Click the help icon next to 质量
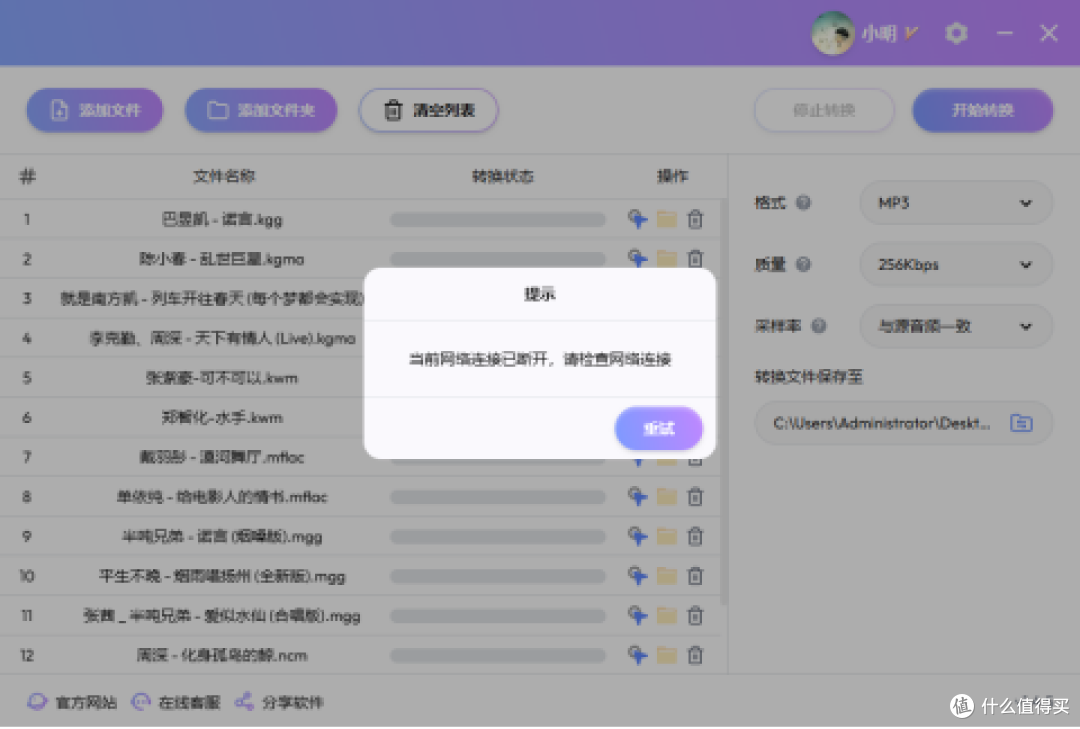 pyautogui.click(x=803, y=265)
